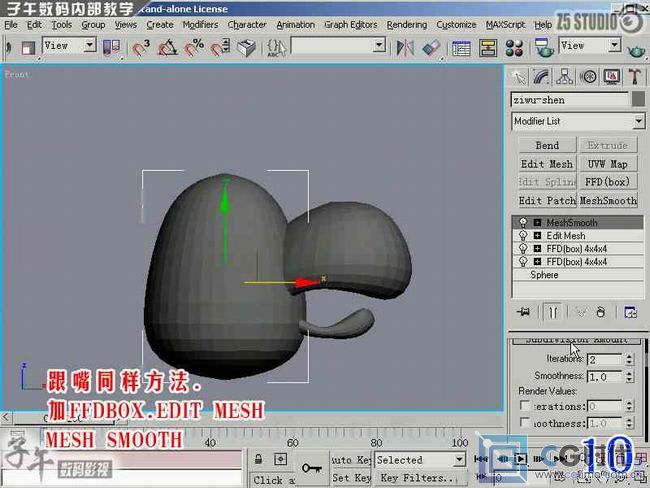Open the reference coordinate View dropdown
The width and height of the screenshot is (650, 488).
(90, 45)
